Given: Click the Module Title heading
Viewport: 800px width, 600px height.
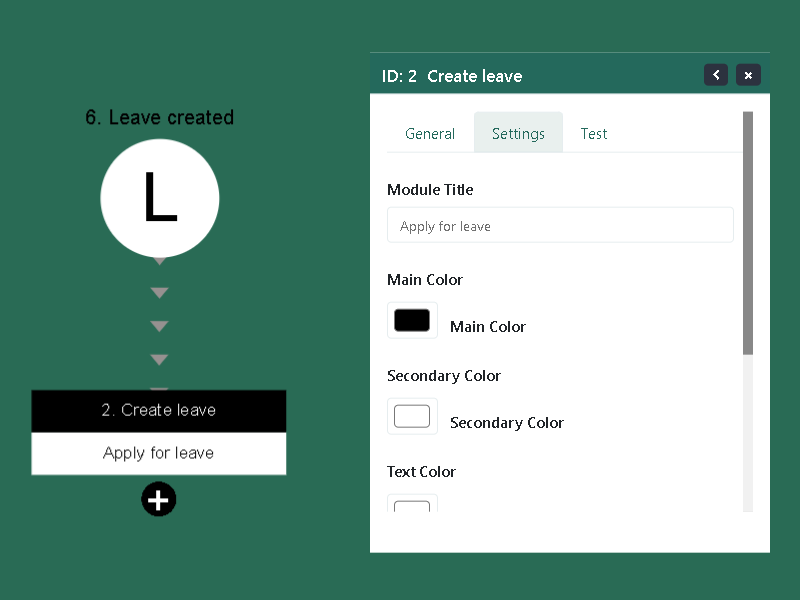Looking at the screenshot, I should click(x=430, y=190).
